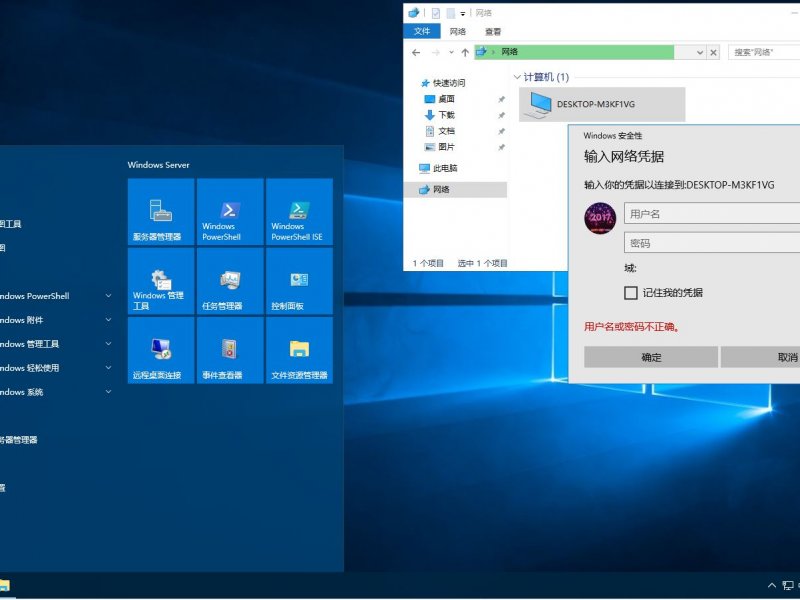Click the 搜索"网络" search box
Viewport: 800px width, 600px height.
pyautogui.click(x=764, y=52)
